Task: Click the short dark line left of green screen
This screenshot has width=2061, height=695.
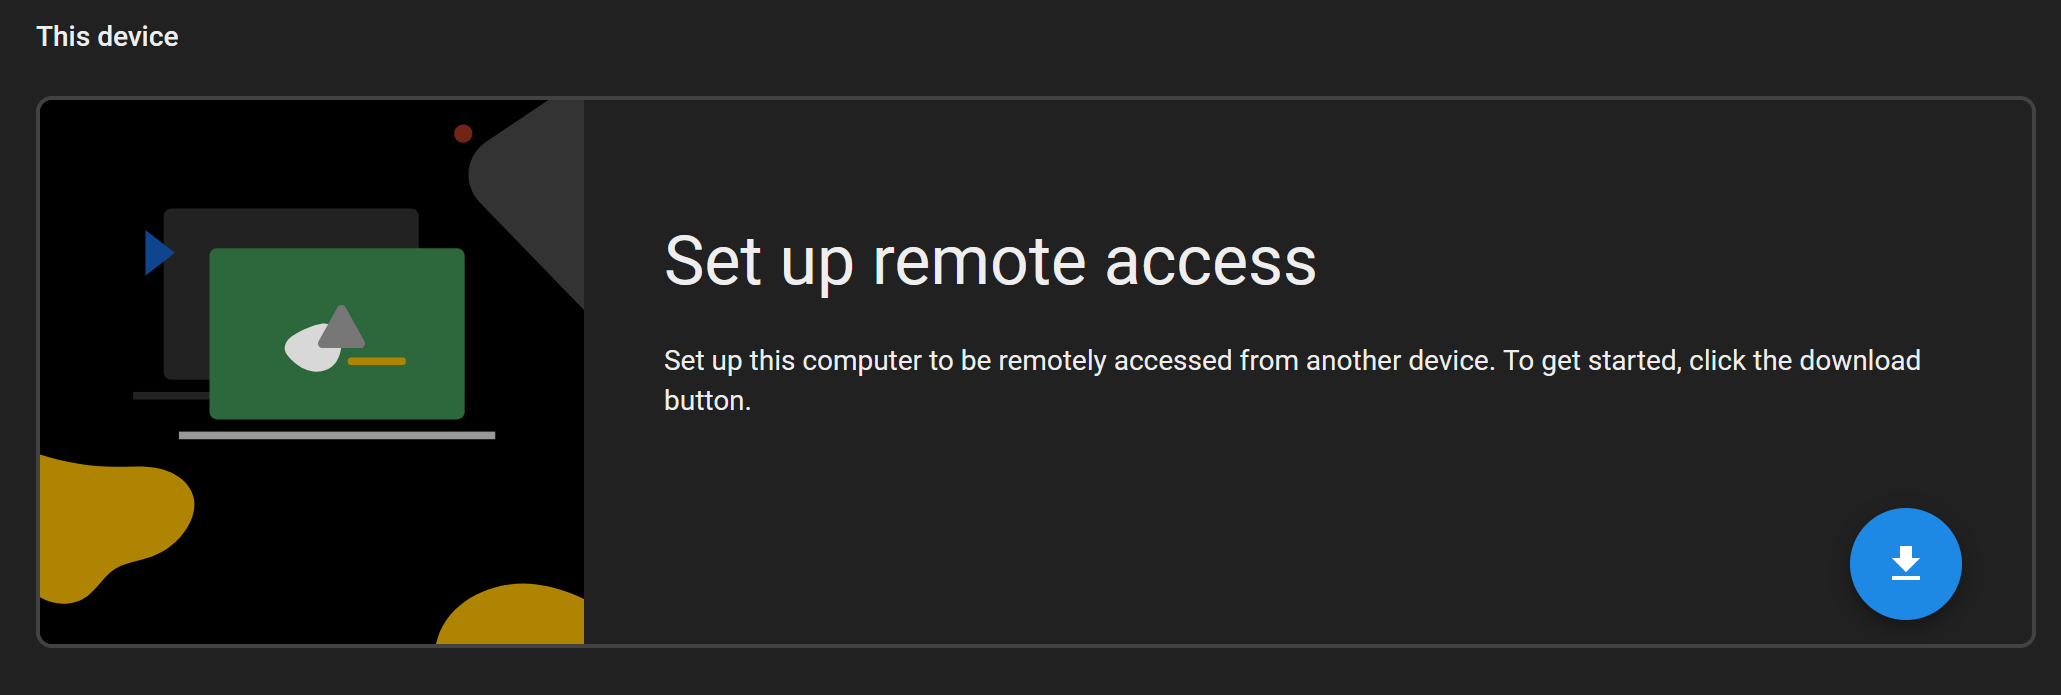Action: click(x=170, y=396)
